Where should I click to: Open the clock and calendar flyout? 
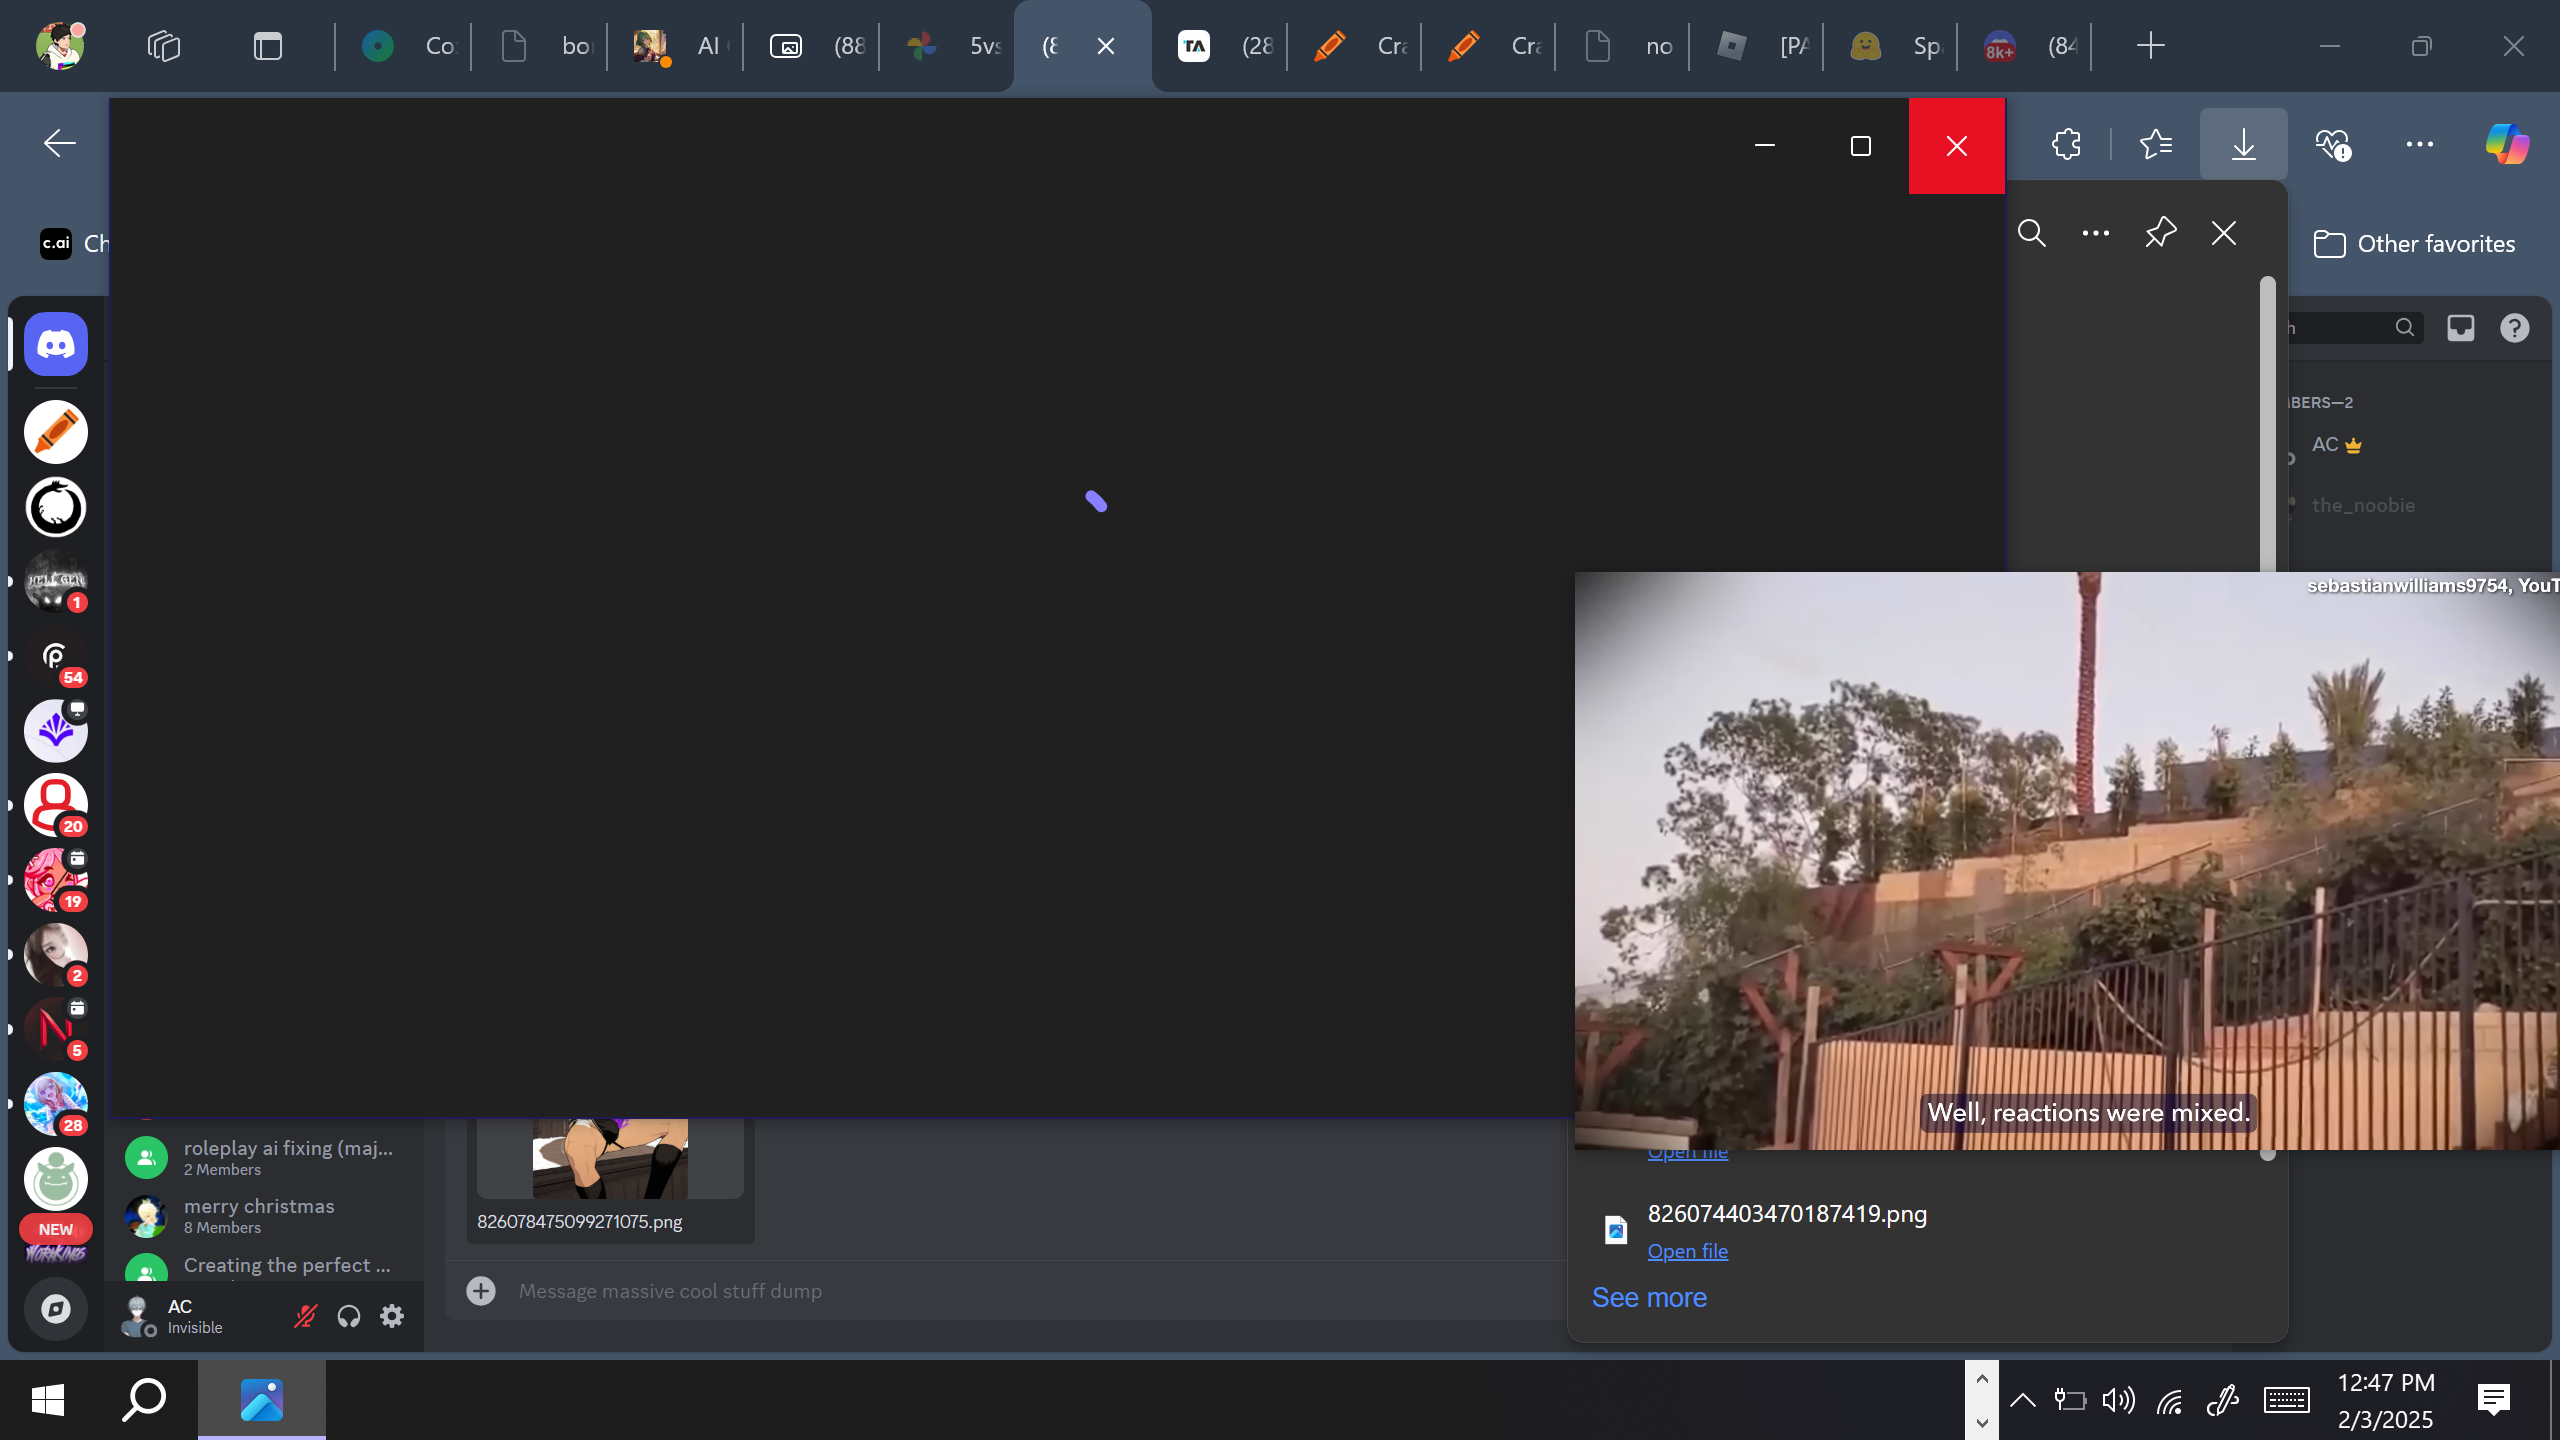point(2386,1400)
